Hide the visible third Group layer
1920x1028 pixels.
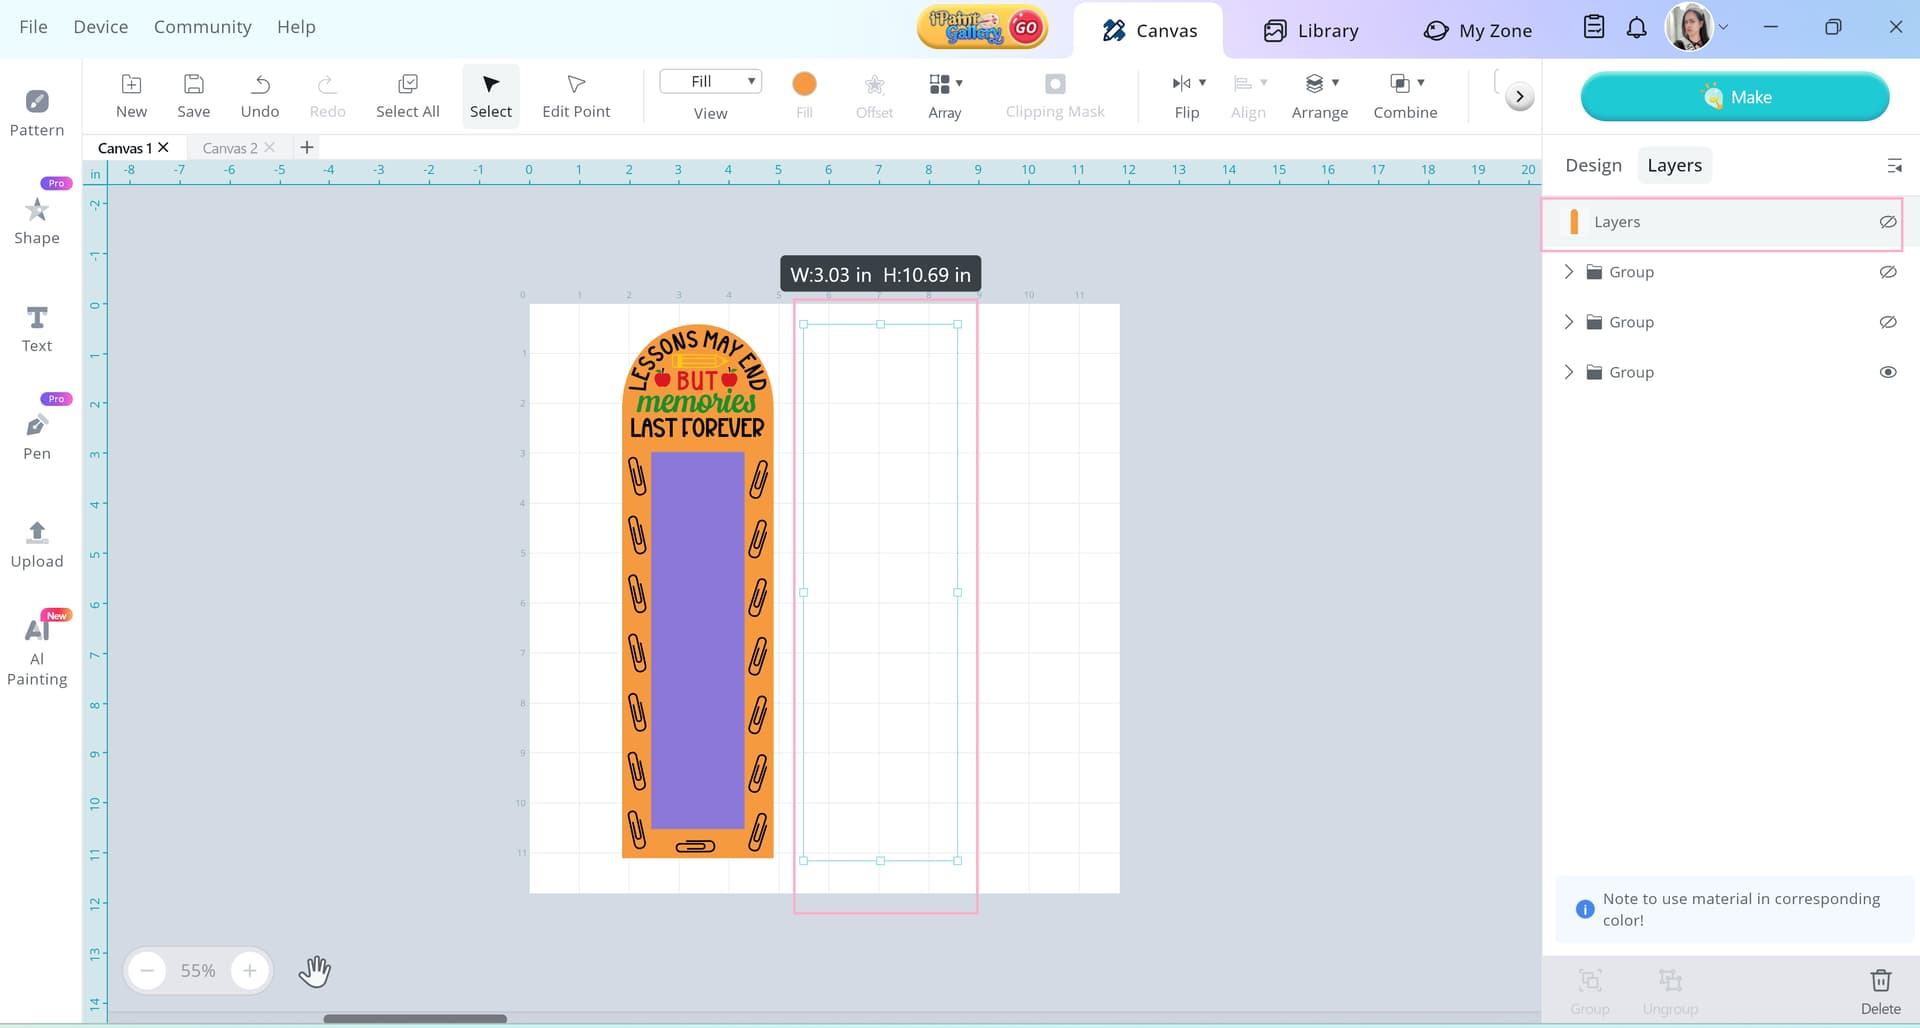click(x=1887, y=372)
